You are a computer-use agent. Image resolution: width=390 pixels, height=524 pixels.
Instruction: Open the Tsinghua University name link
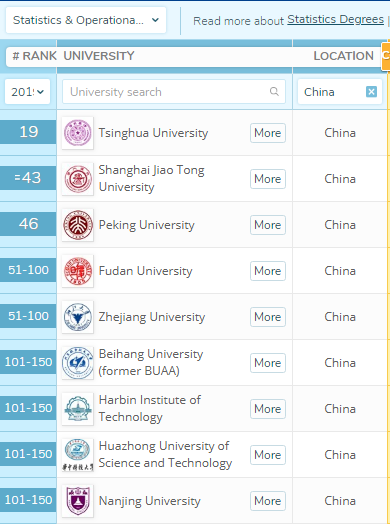click(x=153, y=133)
